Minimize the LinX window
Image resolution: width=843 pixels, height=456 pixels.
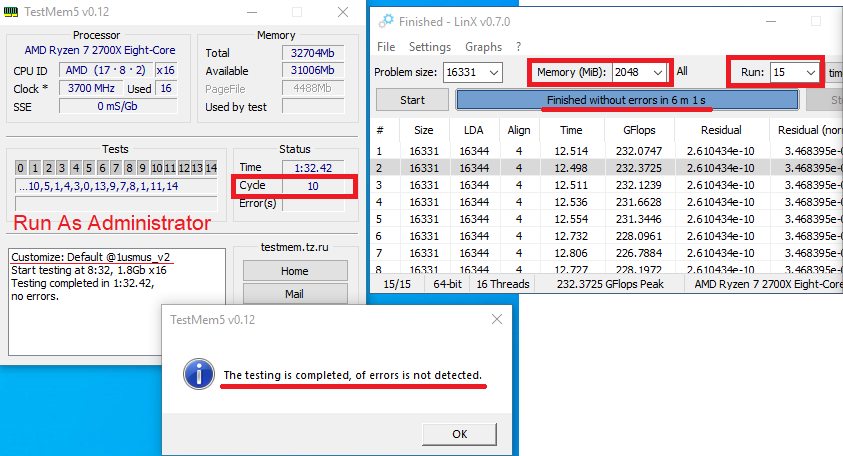click(770, 22)
